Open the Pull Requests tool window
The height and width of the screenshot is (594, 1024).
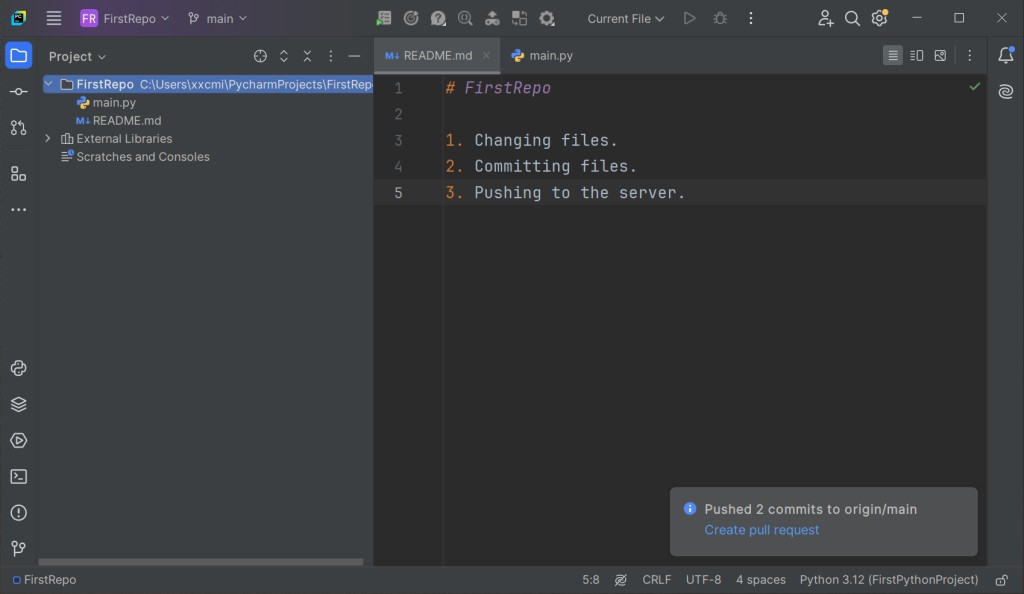pos(18,128)
